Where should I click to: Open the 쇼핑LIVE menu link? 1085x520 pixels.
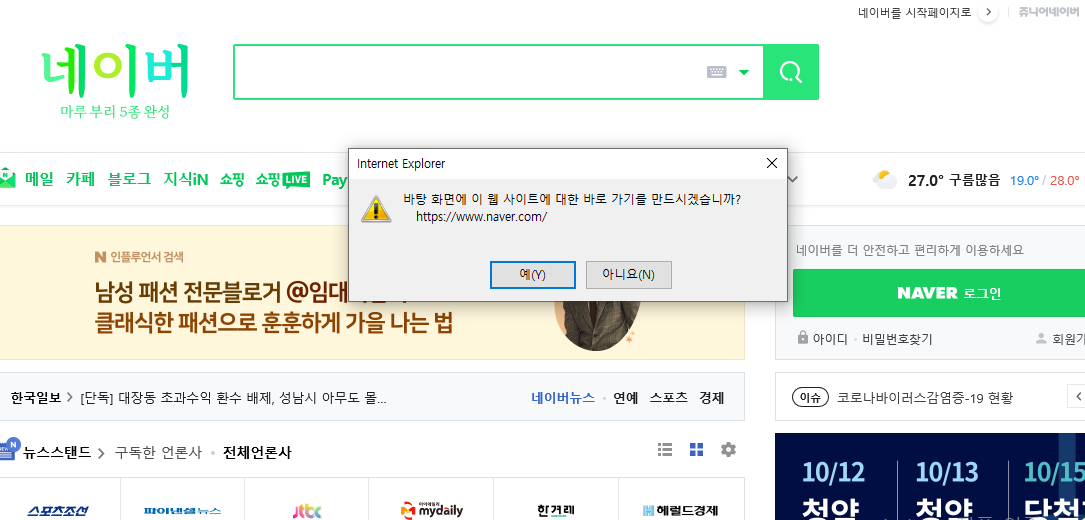coord(282,179)
